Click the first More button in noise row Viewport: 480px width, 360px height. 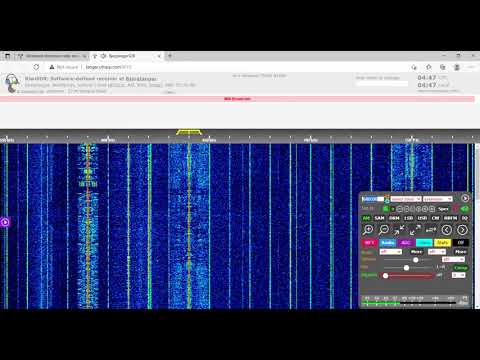coord(417,252)
